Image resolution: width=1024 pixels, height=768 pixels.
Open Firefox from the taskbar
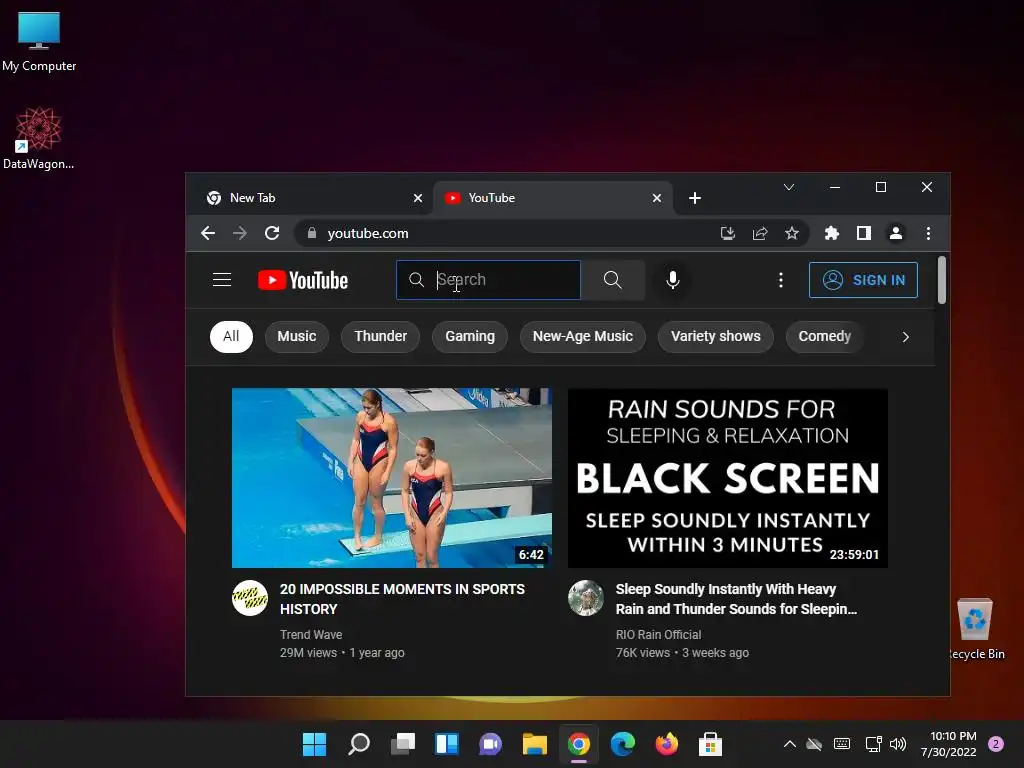666,744
